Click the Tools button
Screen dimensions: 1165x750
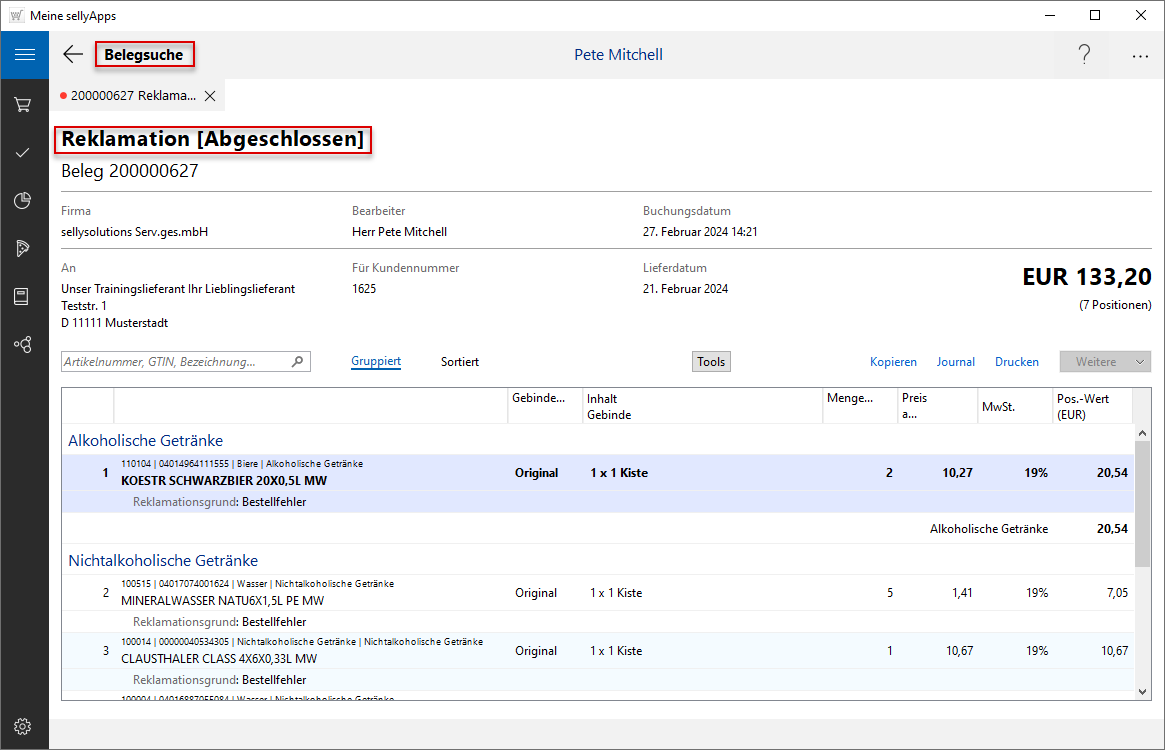[711, 361]
